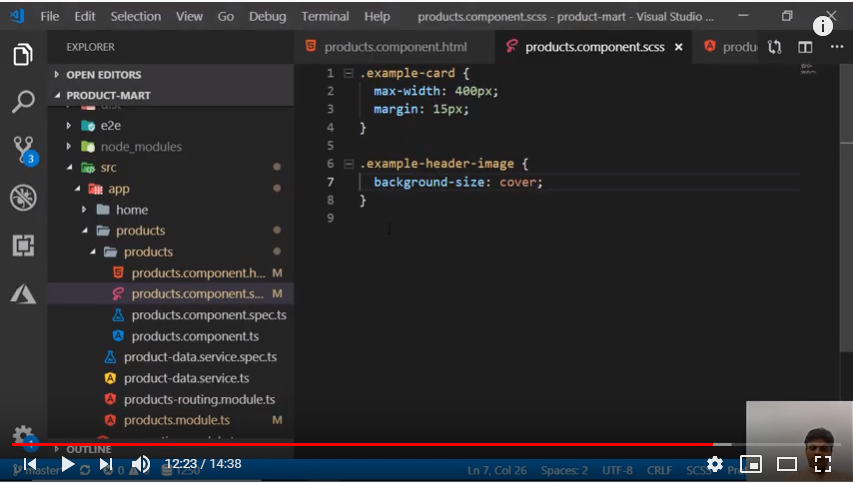Open the Extensions view icon
This screenshot has height=483, width=853.
pos(23,245)
